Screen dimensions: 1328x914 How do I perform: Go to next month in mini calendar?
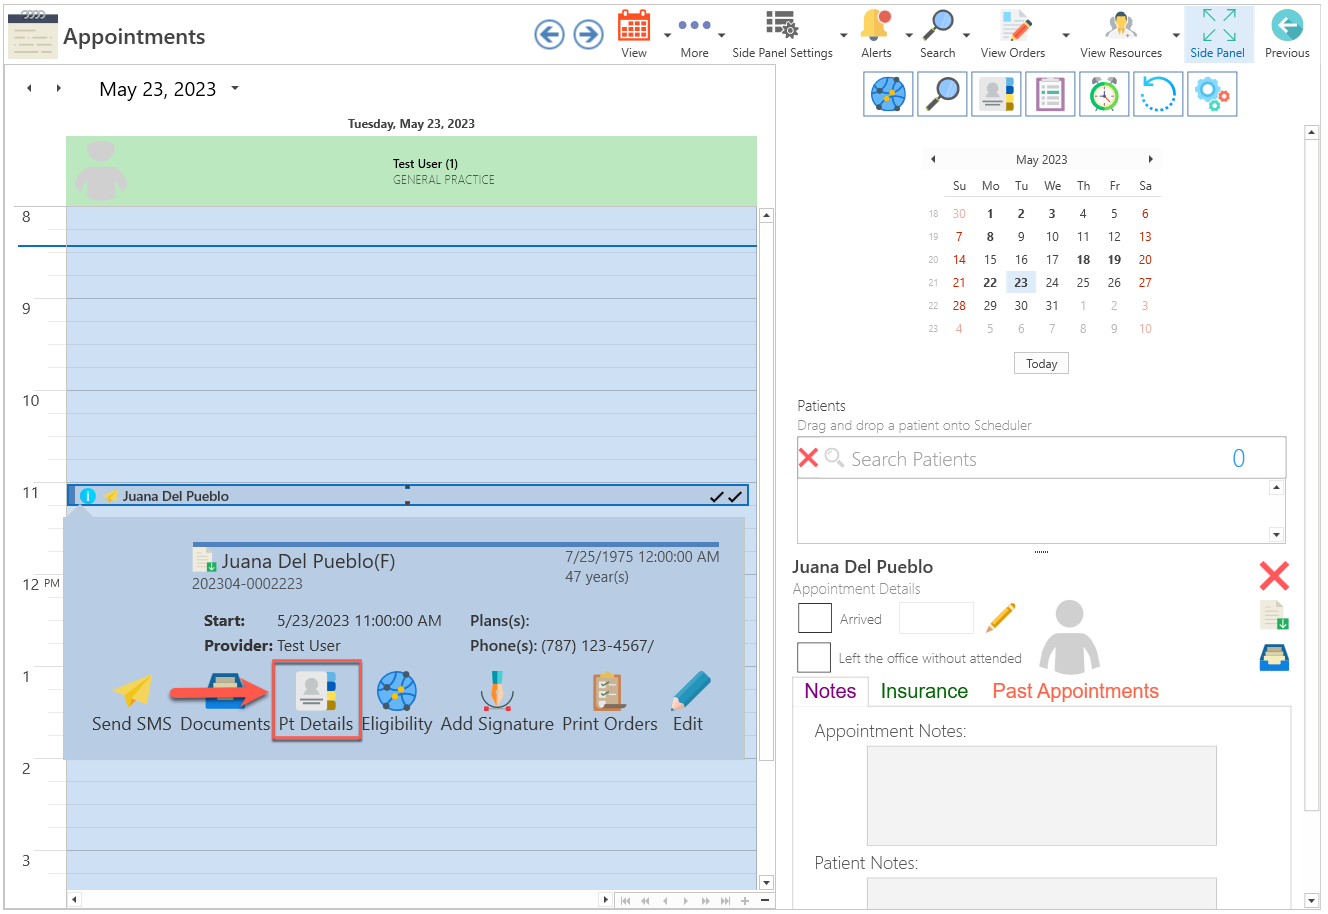pos(1151,159)
